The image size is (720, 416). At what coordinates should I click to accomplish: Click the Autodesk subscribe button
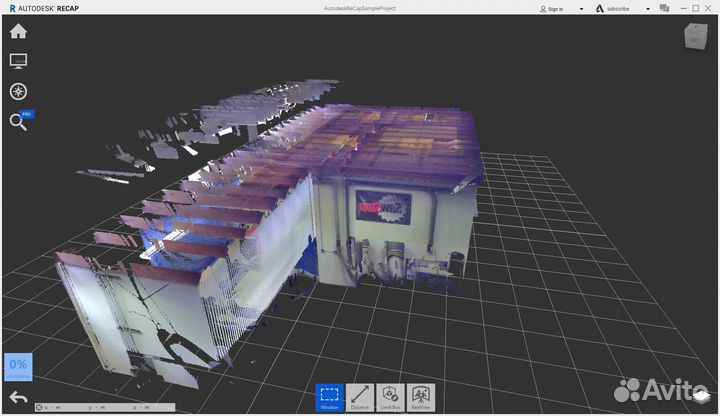pyautogui.click(x=613, y=9)
